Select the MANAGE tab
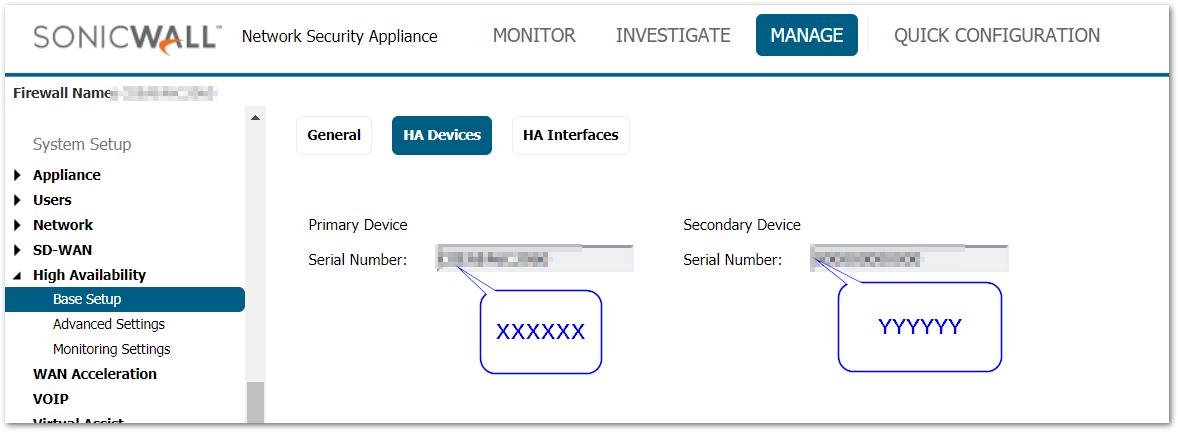This screenshot has height=432, width=1178. pos(806,36)
